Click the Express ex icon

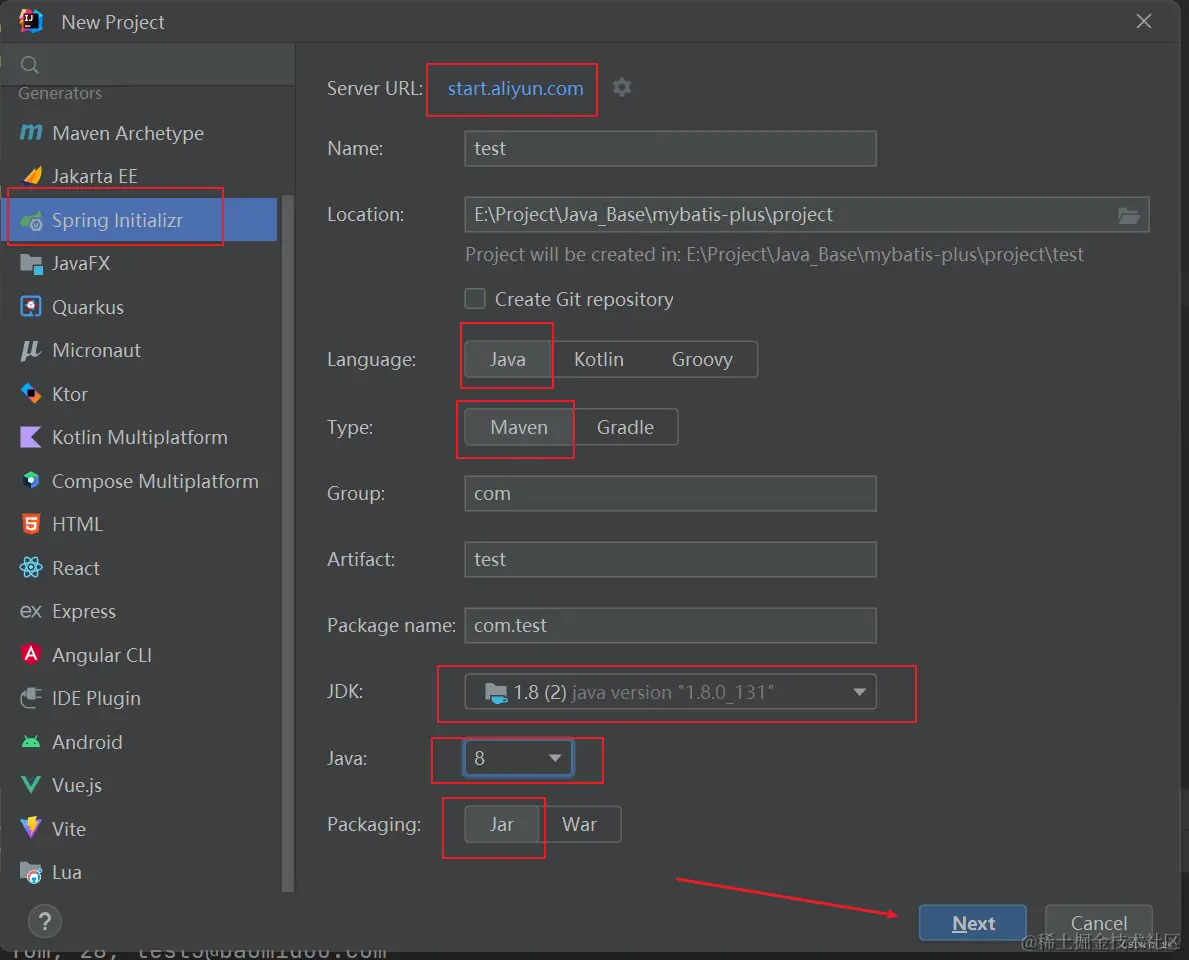pyautogui.click(x=31, y=611)
